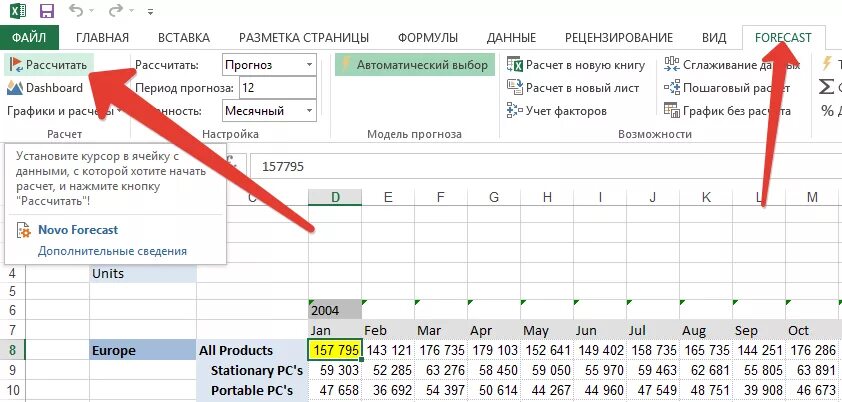The image size is (842, 402).
Task: Click График без расчета option
Action: tap(727, 111)
